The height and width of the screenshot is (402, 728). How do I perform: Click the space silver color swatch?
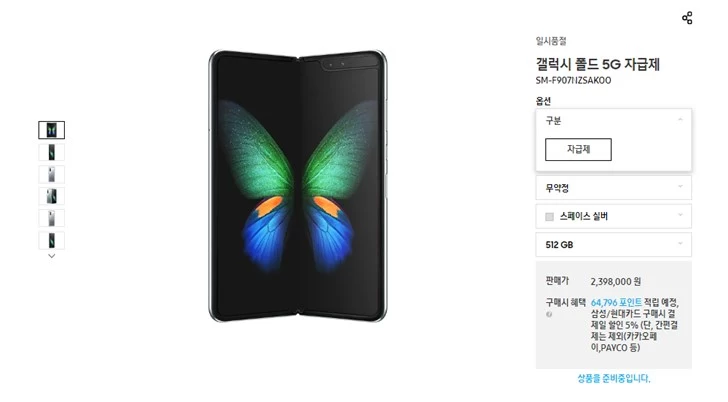click(549, 217)
